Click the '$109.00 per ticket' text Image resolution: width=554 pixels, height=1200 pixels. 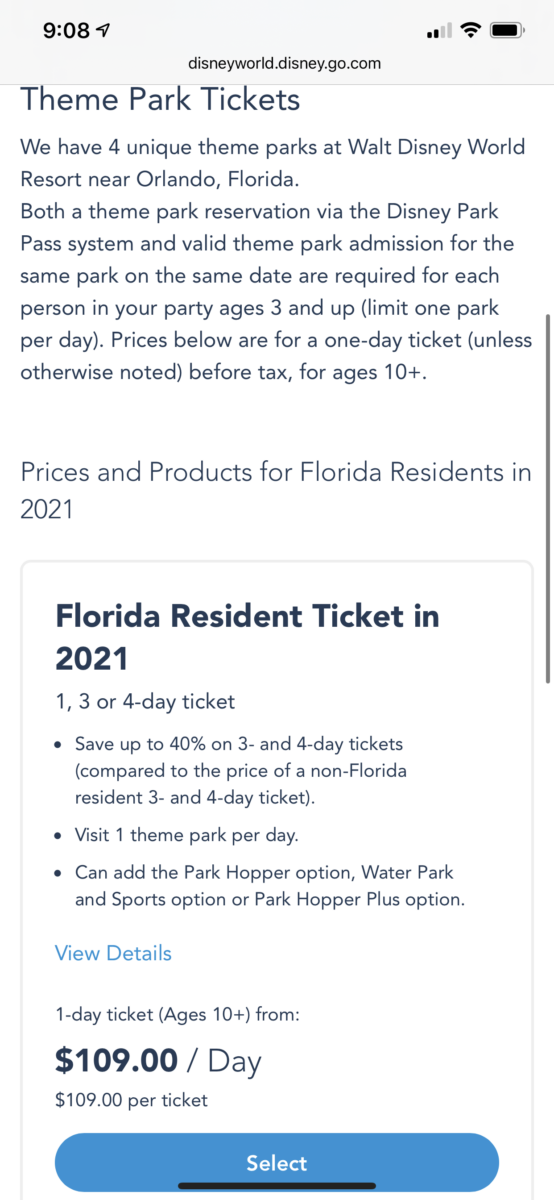(132, 1100)
